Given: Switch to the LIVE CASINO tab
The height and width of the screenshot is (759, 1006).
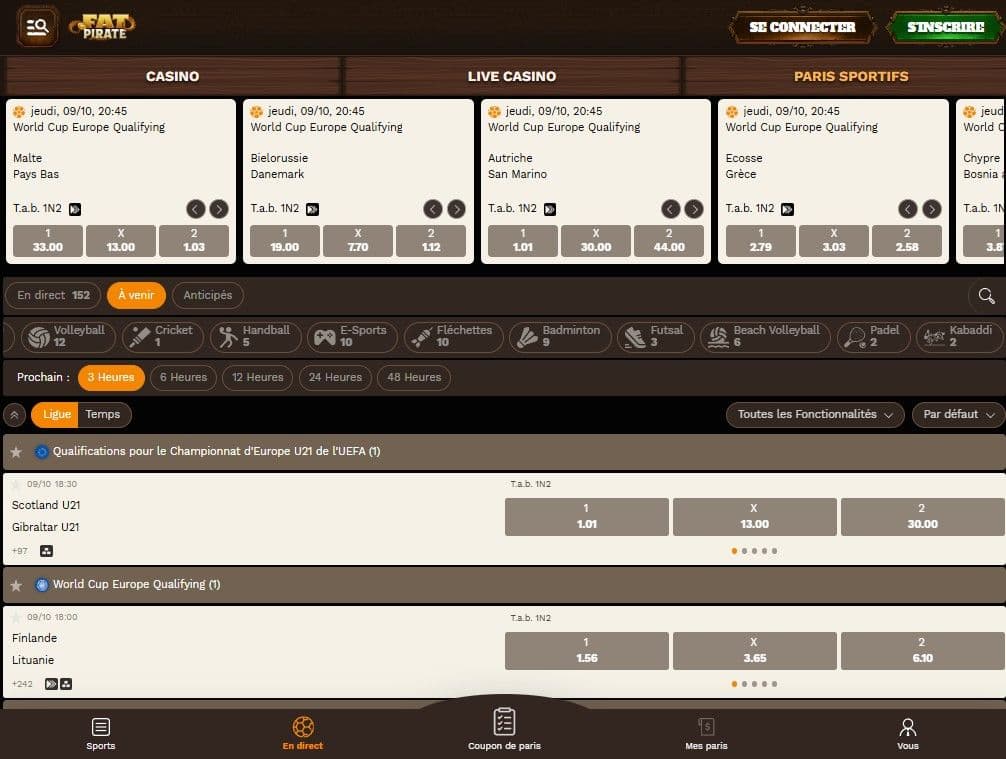Looking at the screenshot, I should point(511,76).
